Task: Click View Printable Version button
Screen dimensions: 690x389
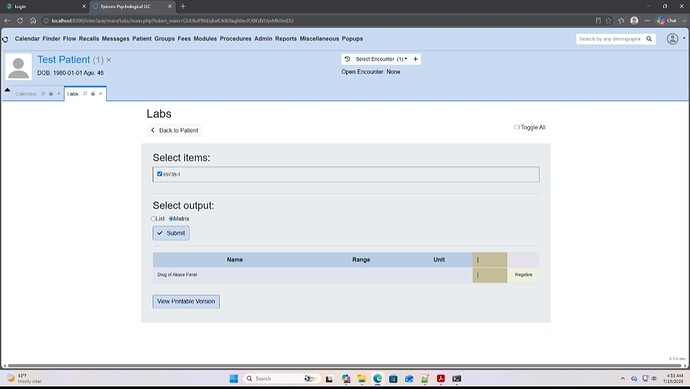Action: [x=186, y=301]
